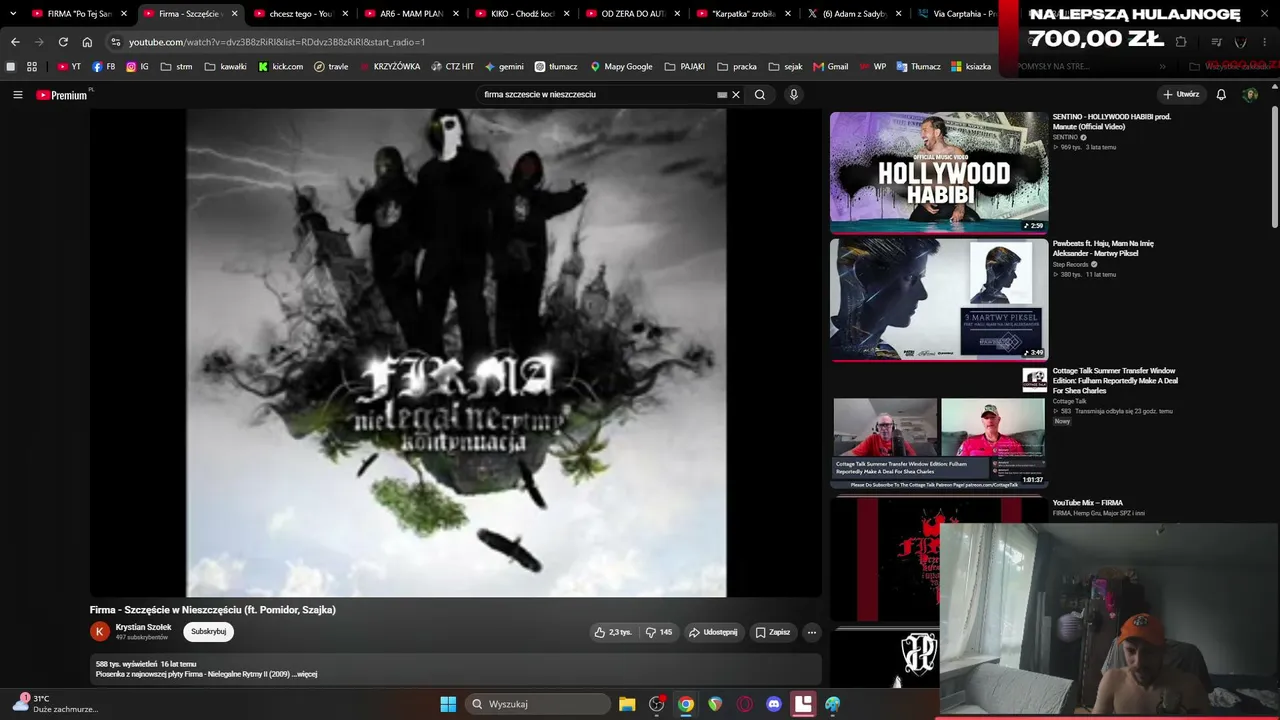The image size is (1280, 720).
Task: Go back in the browser
Action: [15, 42]
